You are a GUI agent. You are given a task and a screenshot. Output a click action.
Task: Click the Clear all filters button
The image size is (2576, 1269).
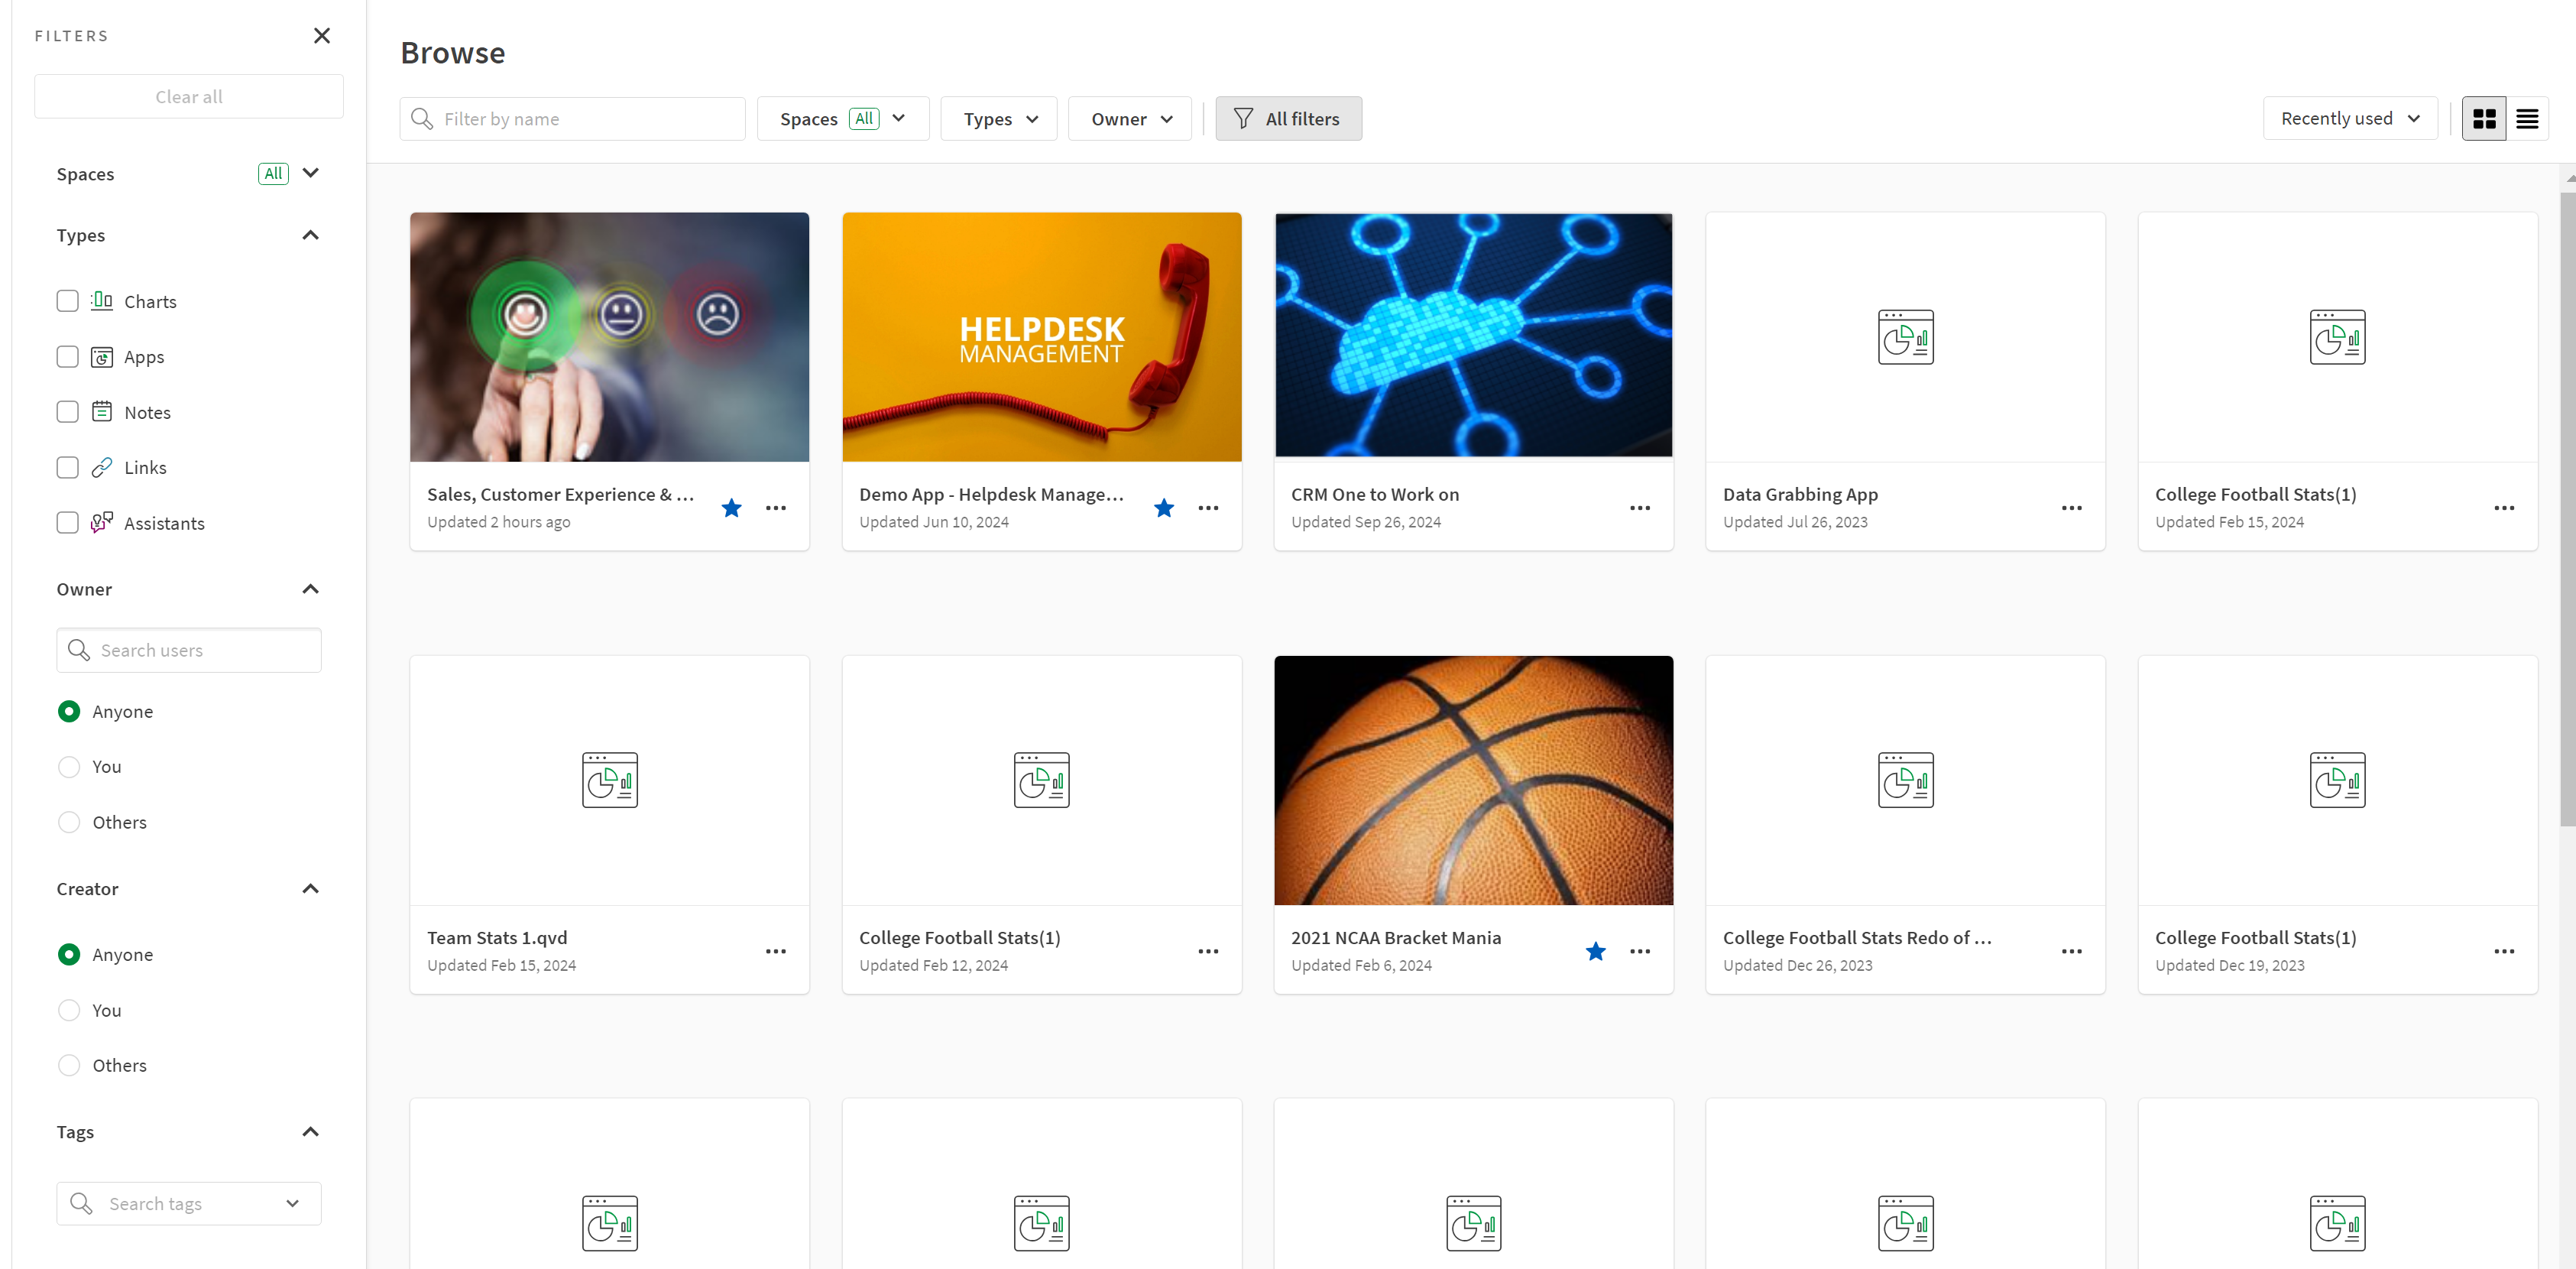pos(188,96)
